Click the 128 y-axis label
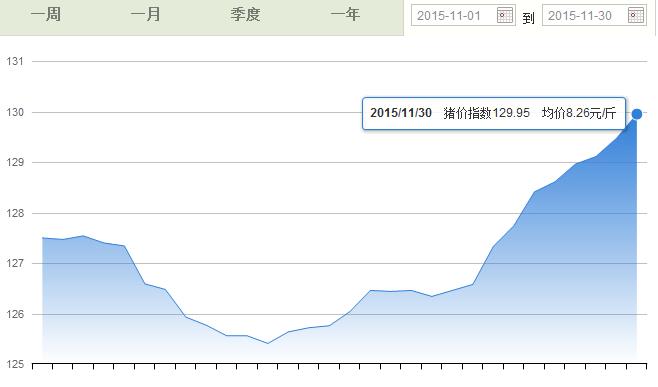 tap(14, 213)
